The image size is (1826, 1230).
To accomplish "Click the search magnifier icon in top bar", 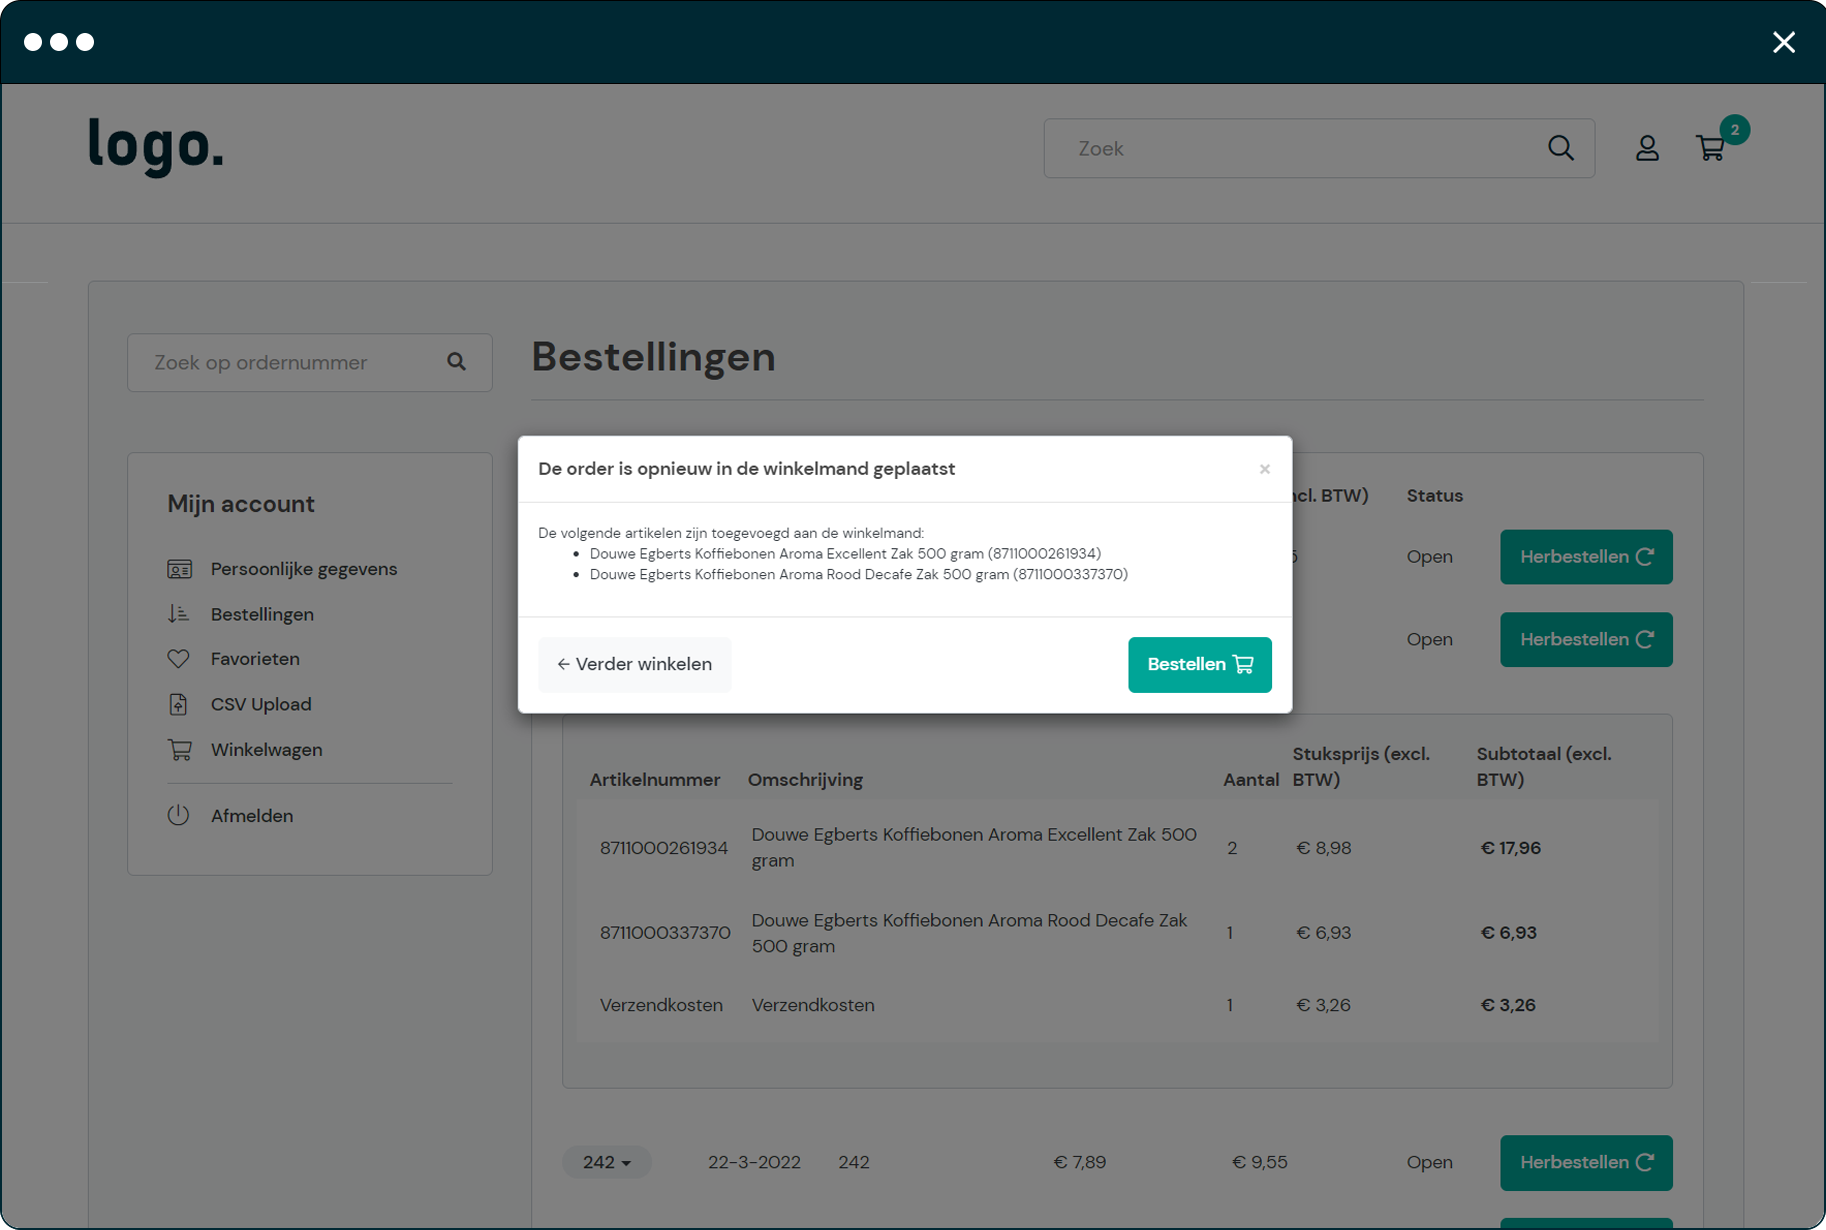I will 1561,148.
